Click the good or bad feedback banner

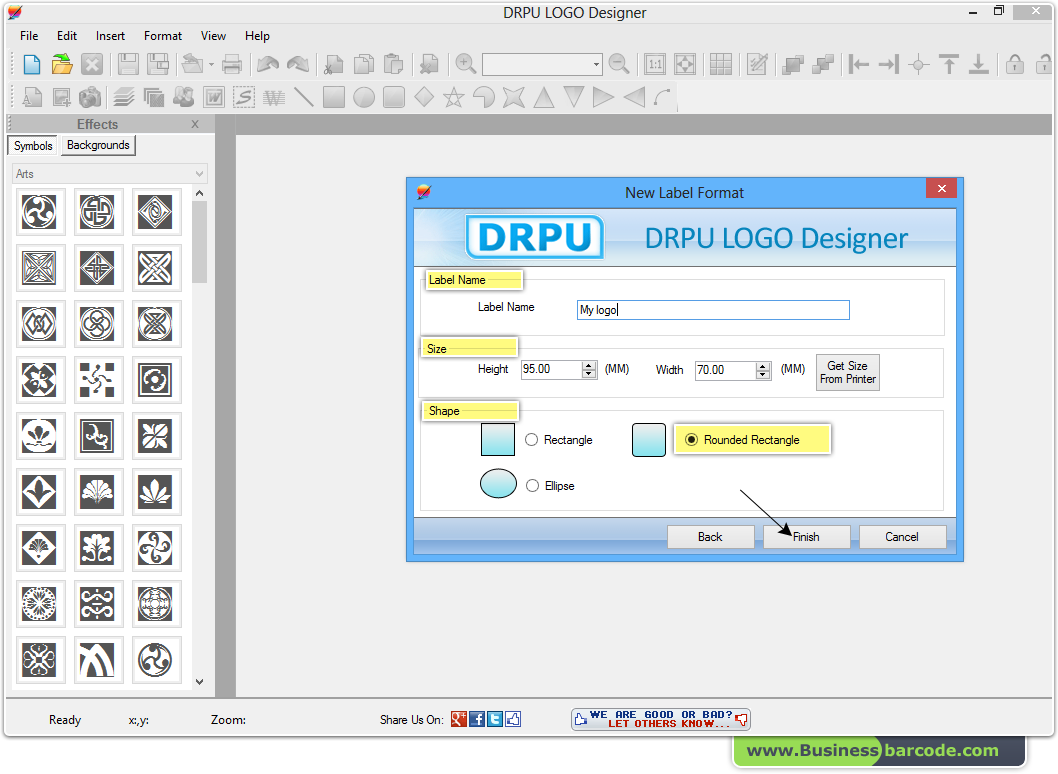click(661, 719)
